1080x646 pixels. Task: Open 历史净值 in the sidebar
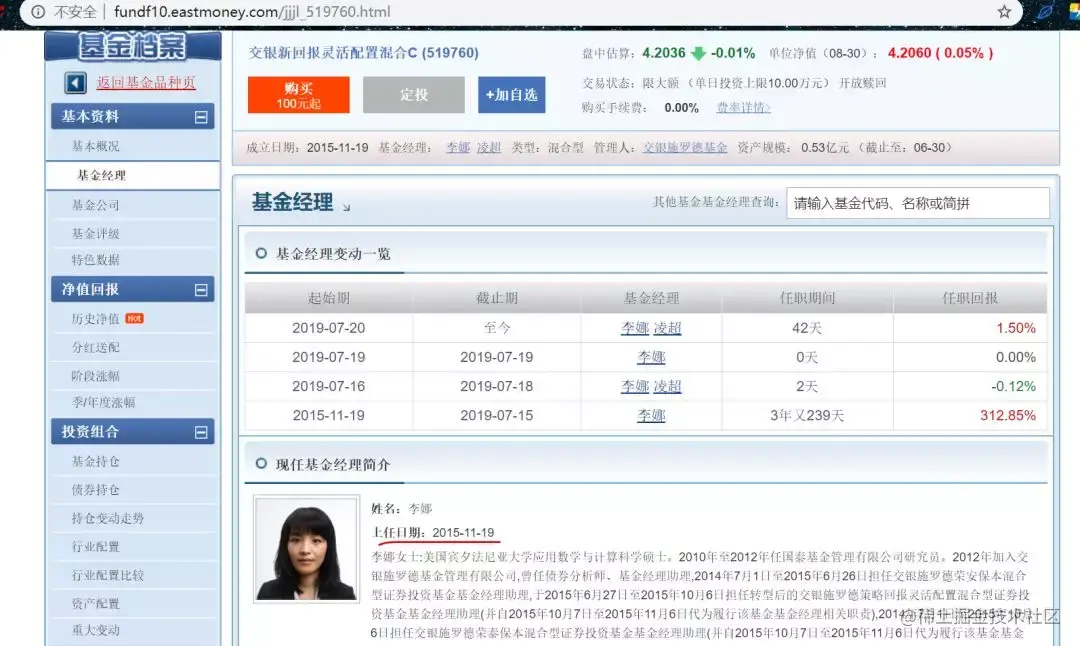[x=96, y=318]
